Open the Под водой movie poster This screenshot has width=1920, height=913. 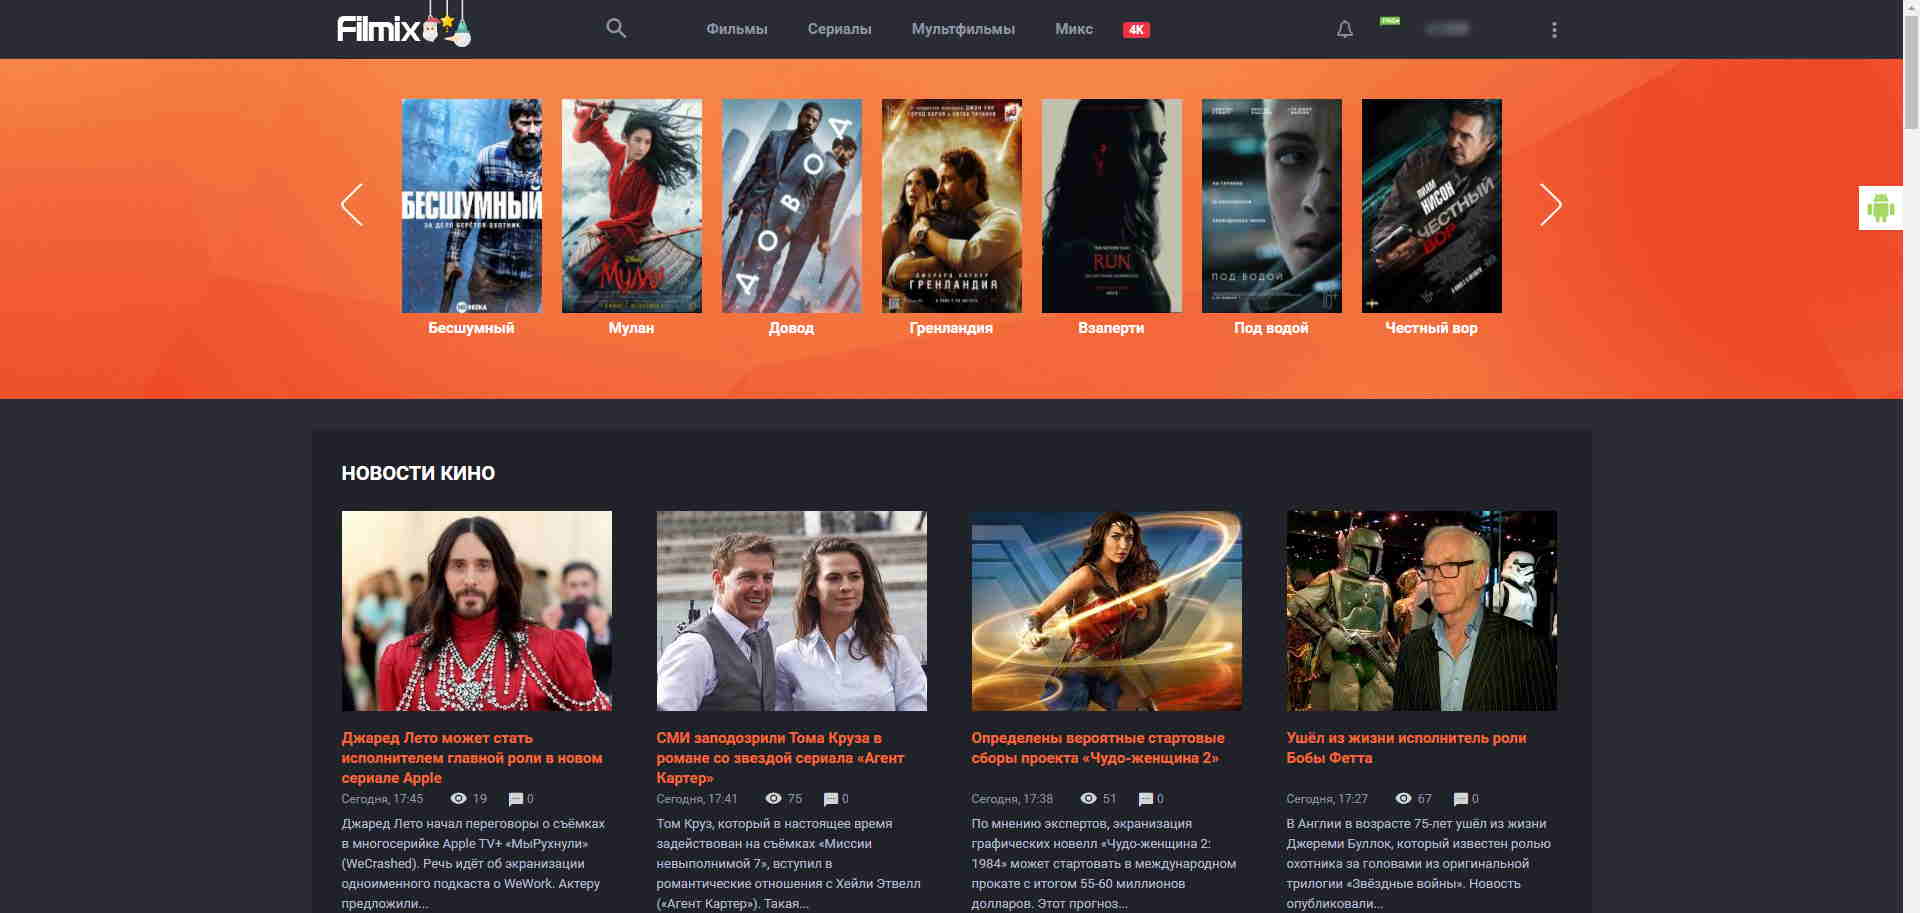tap(1272, 206)
